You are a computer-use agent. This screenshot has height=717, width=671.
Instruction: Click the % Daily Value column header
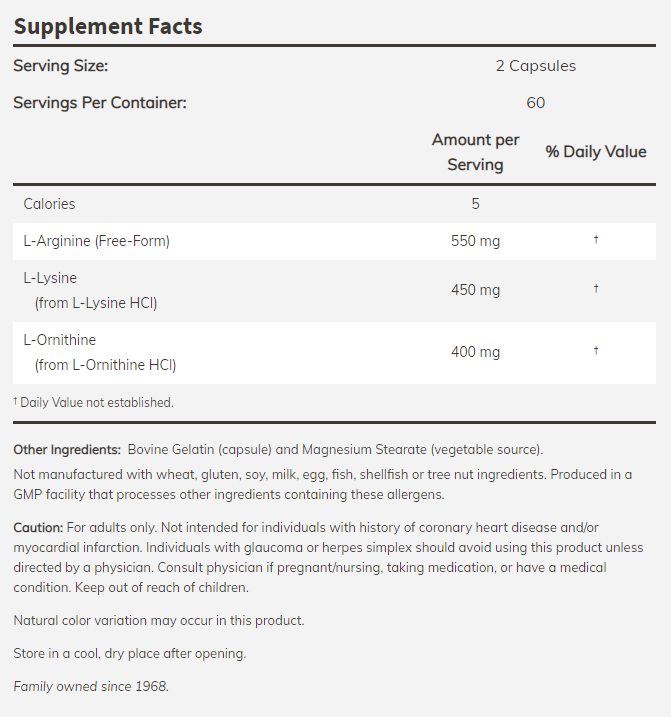pyautogui.click(x=596, y=152)
